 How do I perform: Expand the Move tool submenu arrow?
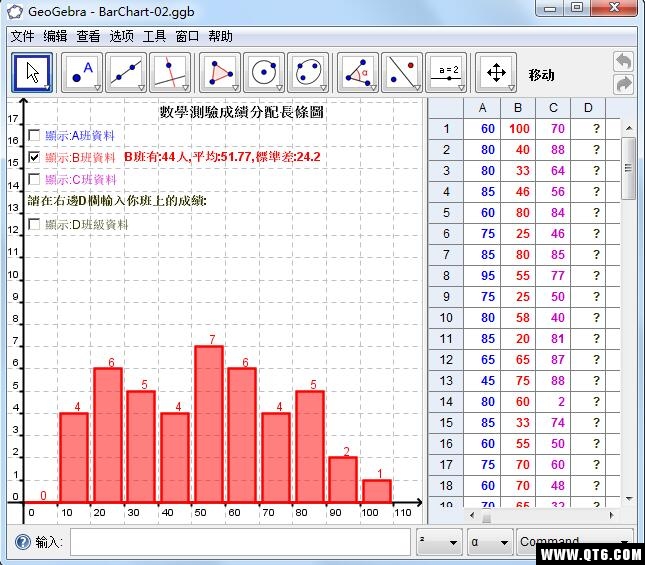coord(48,88)
